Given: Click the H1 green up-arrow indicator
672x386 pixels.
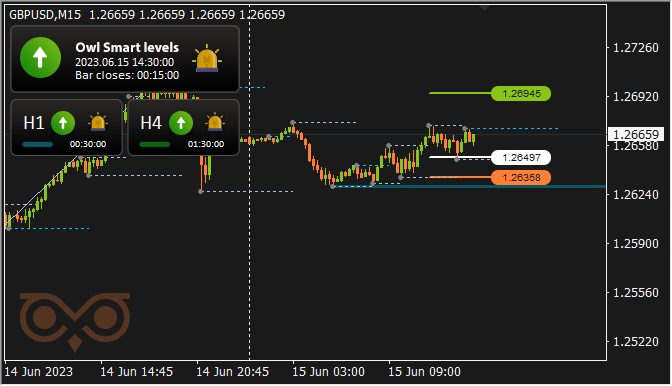Looking at the screenshot, I should point(63,123).
